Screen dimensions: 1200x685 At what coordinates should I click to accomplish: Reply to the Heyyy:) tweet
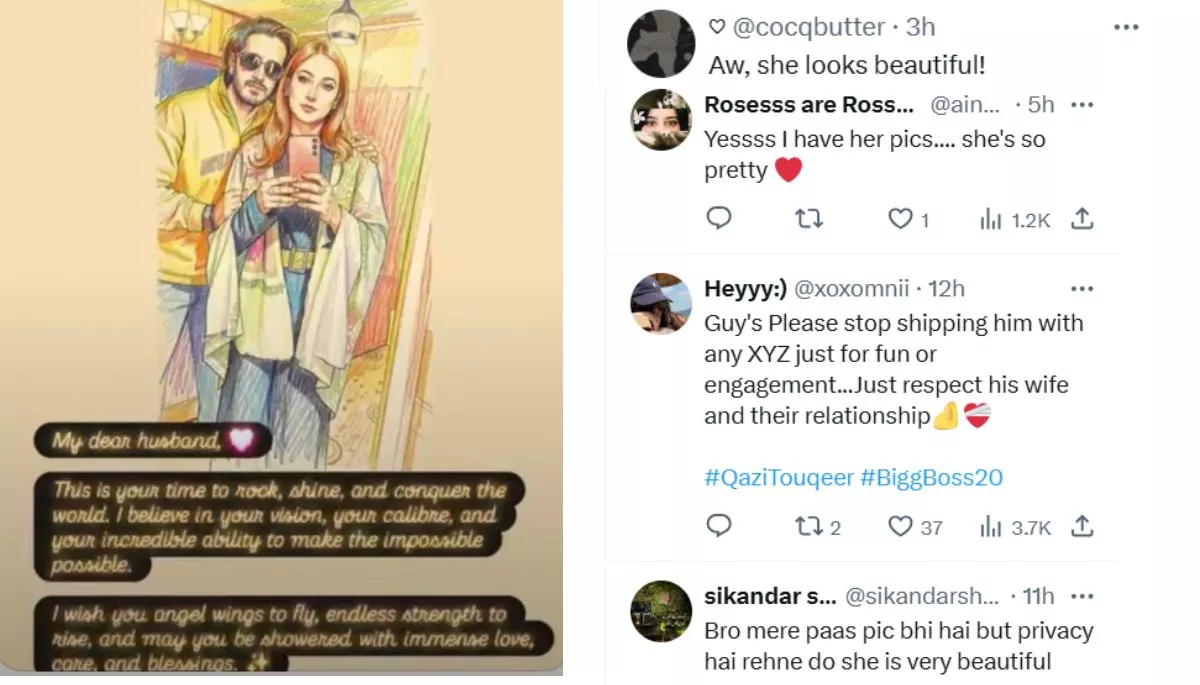click(719, 525)
